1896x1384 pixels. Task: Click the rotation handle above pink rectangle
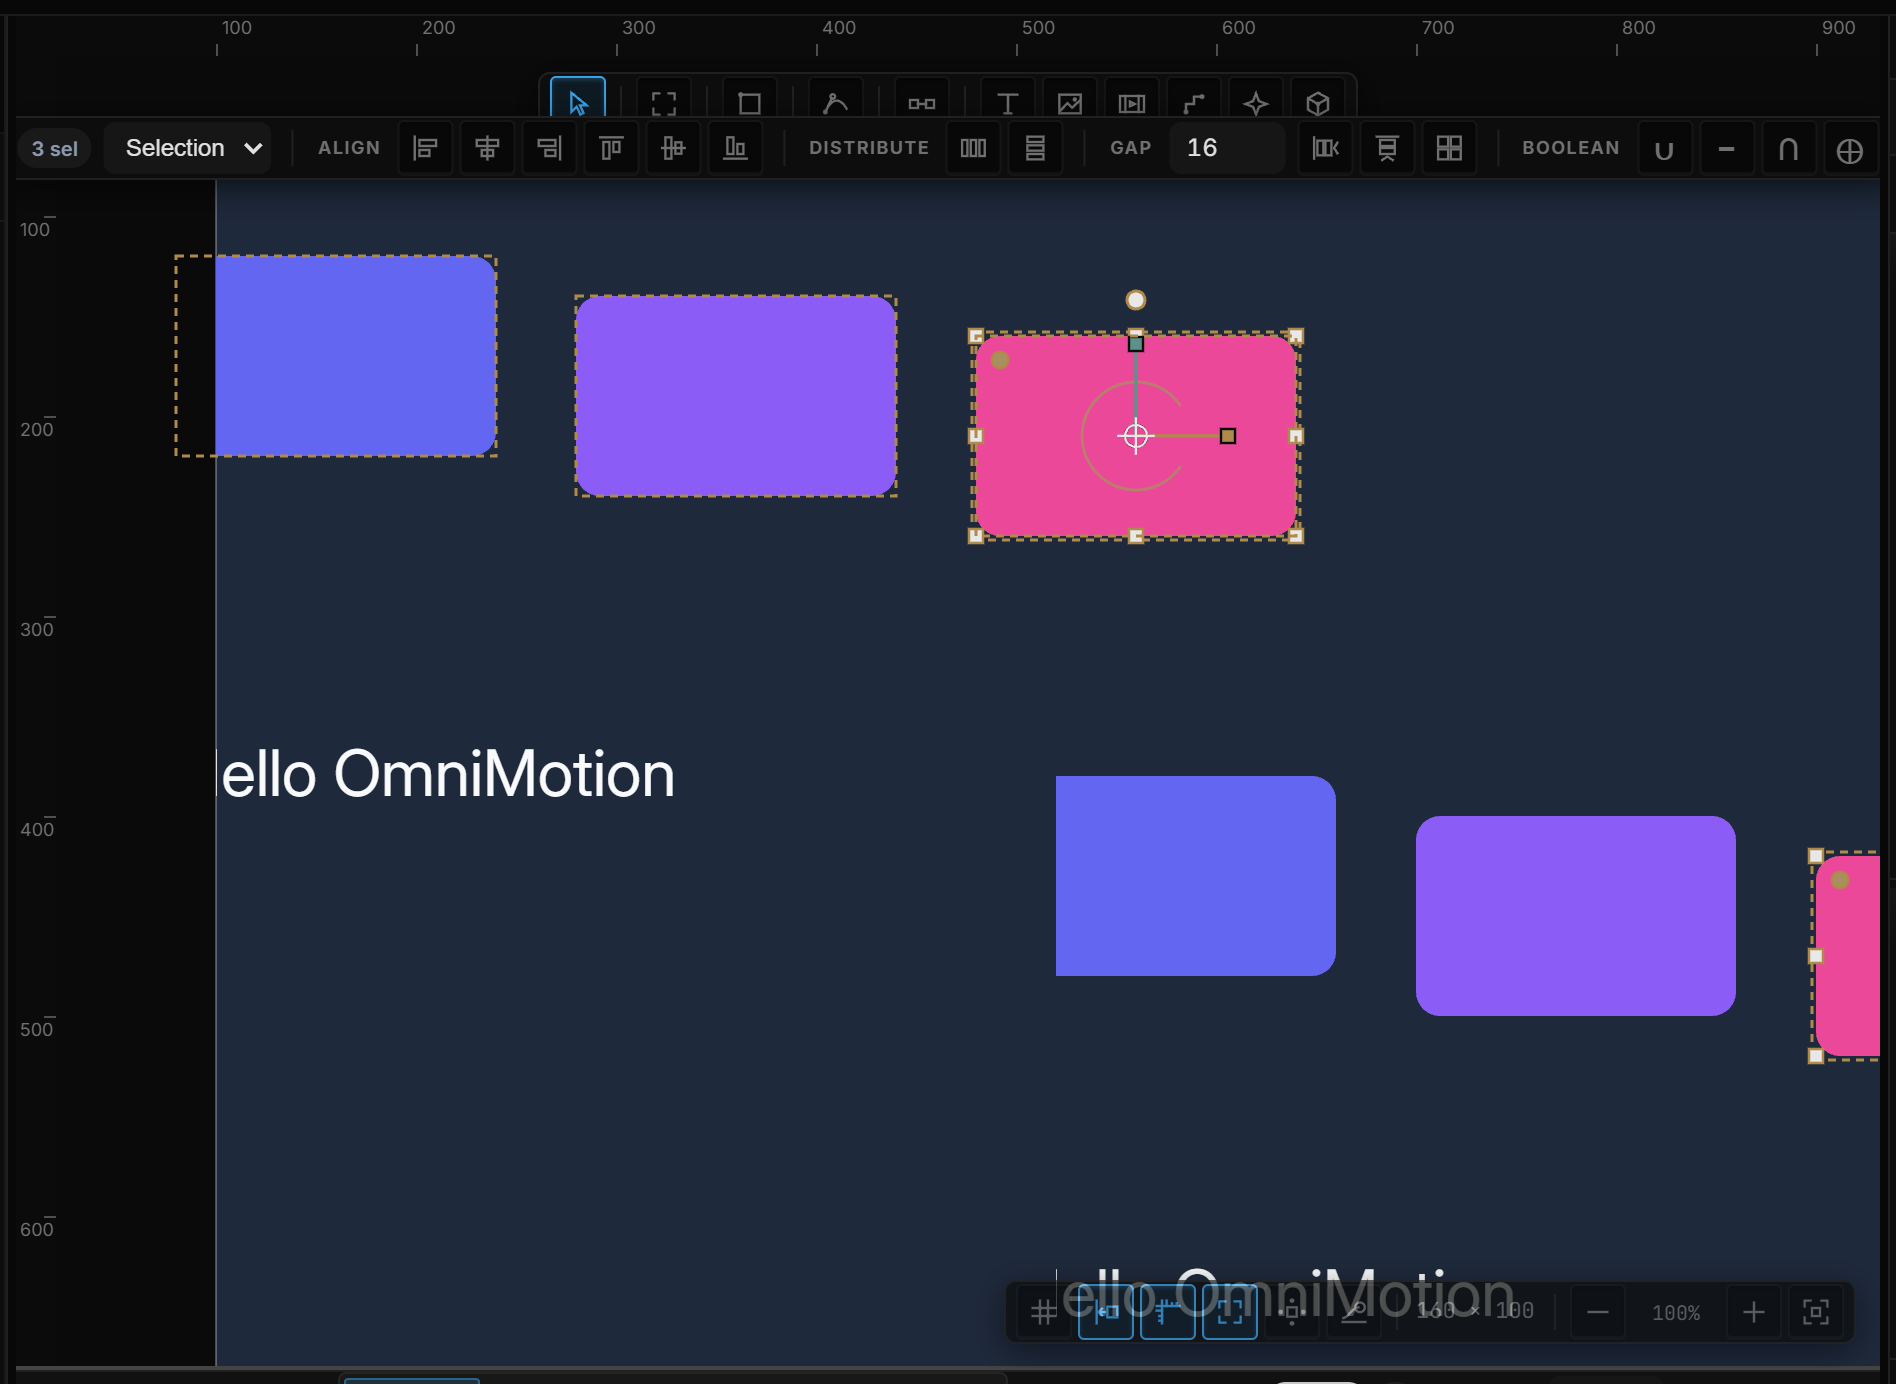pyautogui.click(x=1136, y=300)
